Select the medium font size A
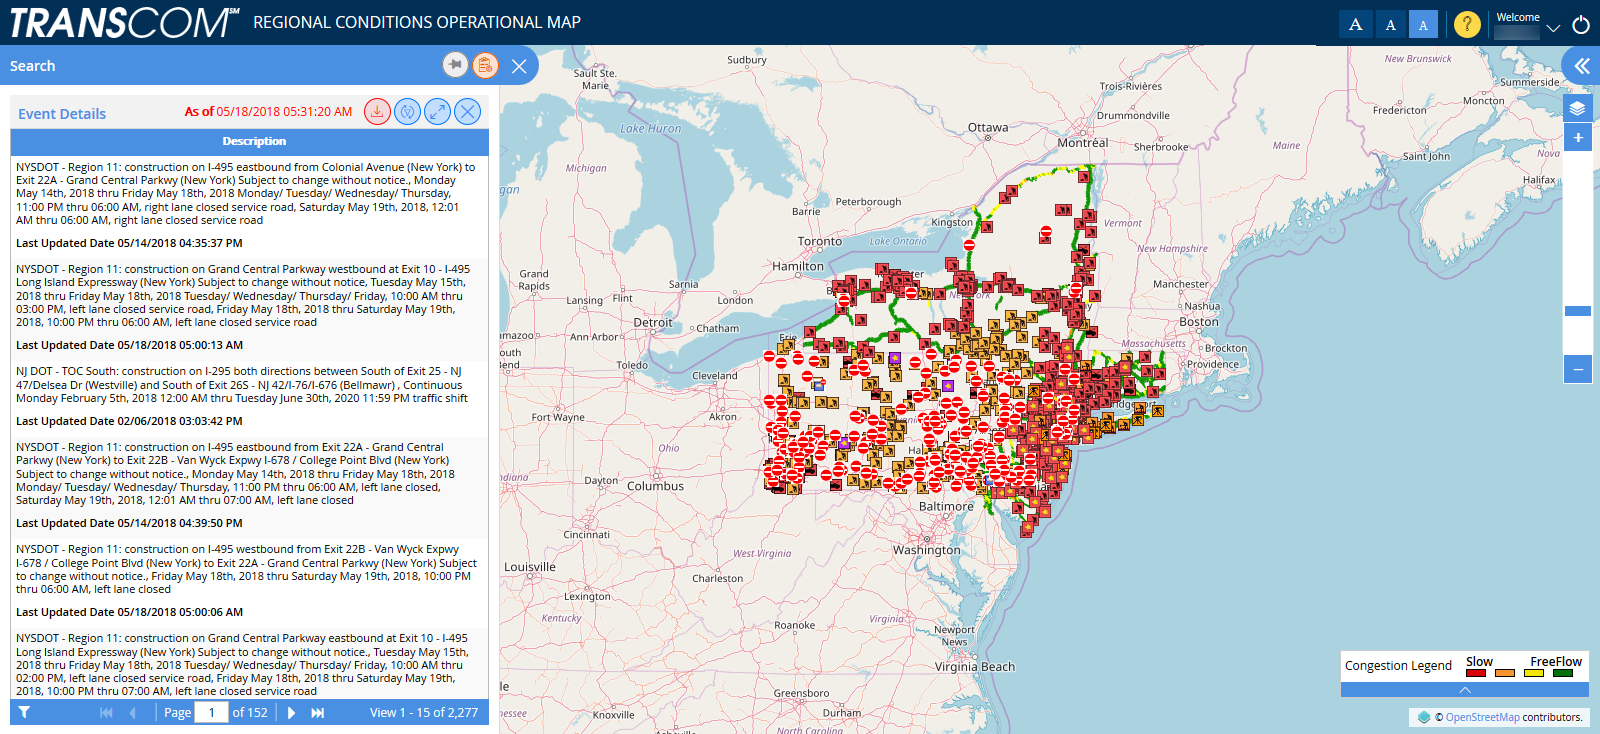 (1390, 24)
